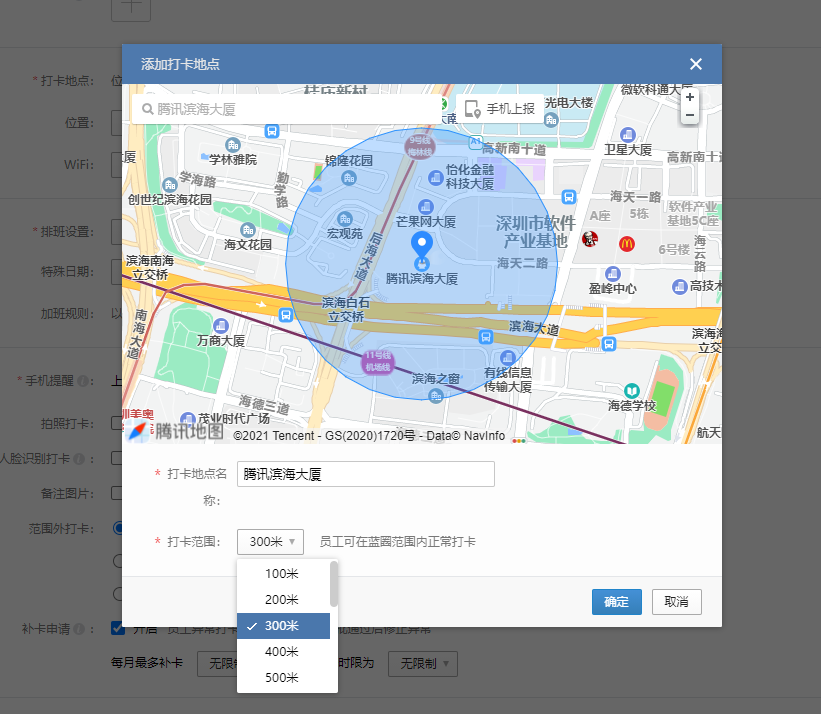Click the 腾讯滨海大厦 map label
This screenshot has height=714, width=821.
[x=421, y=278]
